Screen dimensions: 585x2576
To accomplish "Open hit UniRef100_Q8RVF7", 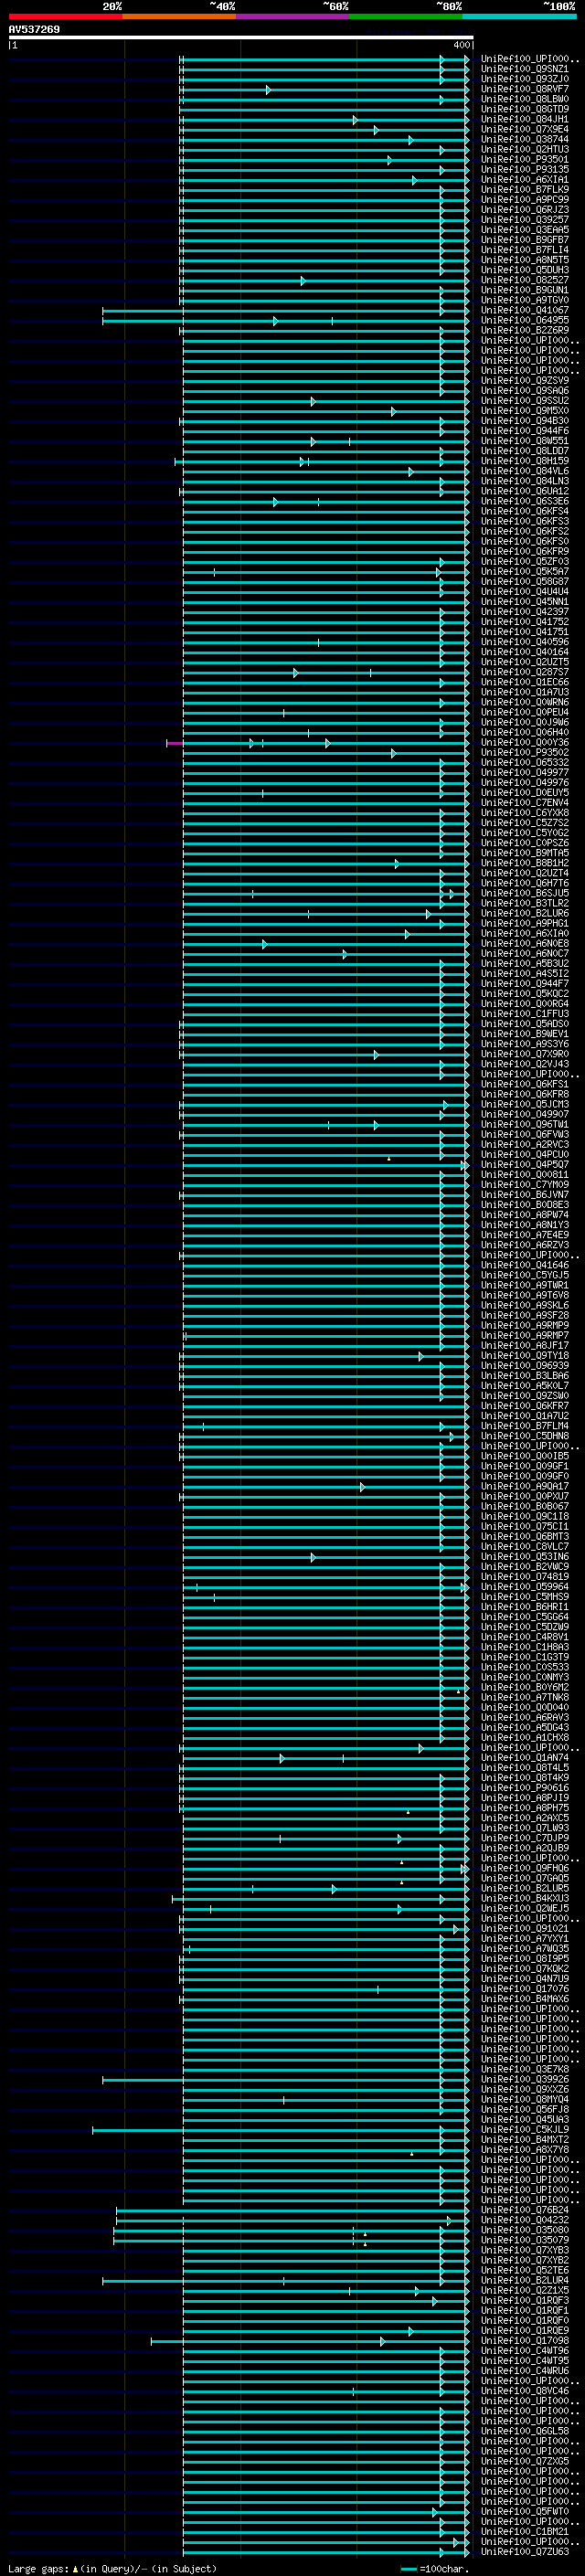I will pos(524,89).
